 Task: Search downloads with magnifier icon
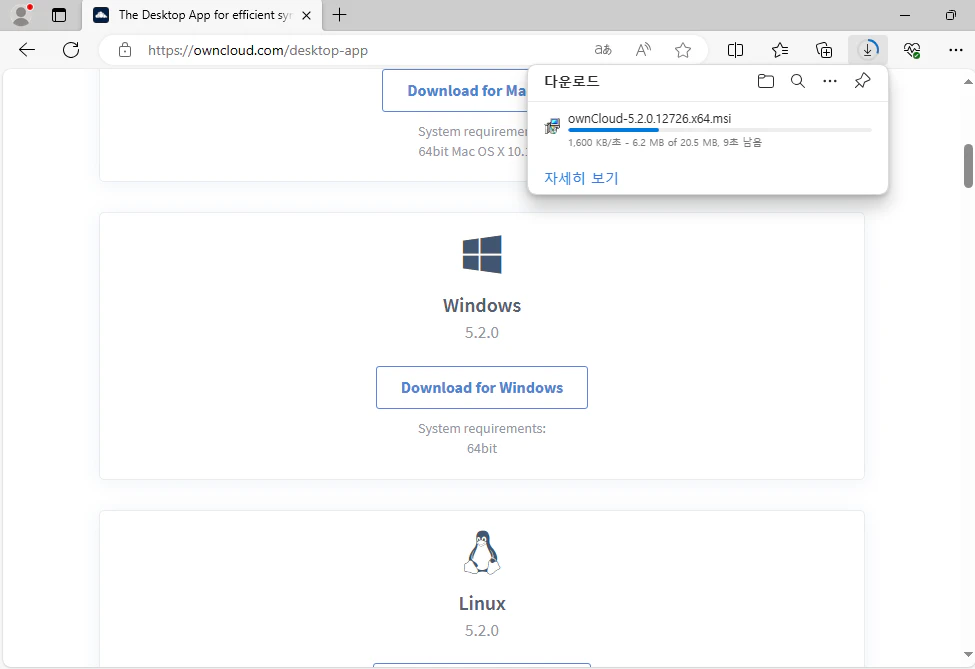coord(798,81)
